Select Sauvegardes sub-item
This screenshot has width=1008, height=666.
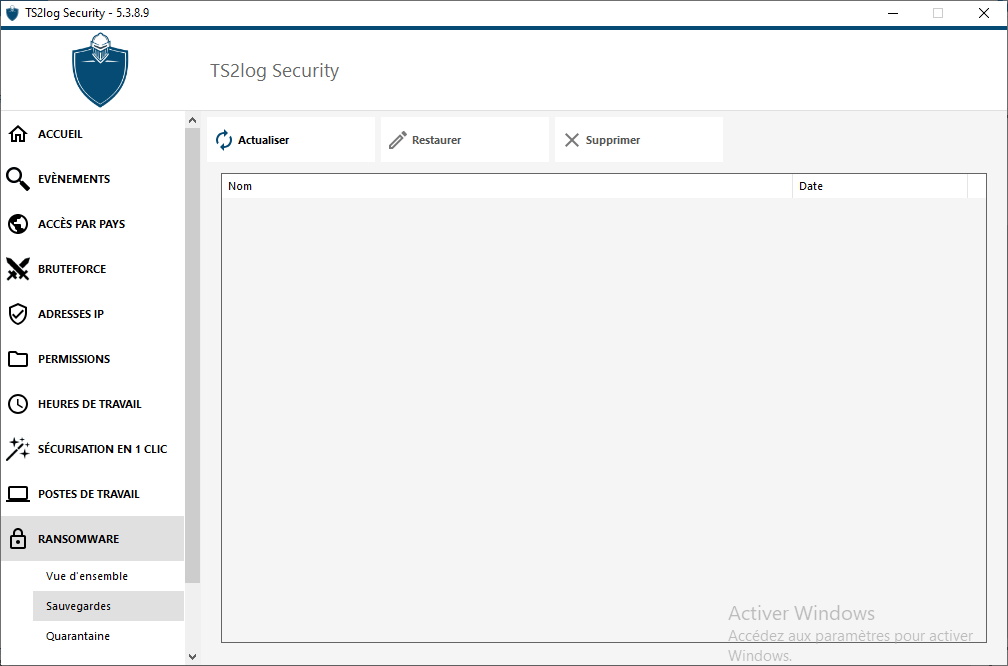pyautogui.click(x=108, y=606)
